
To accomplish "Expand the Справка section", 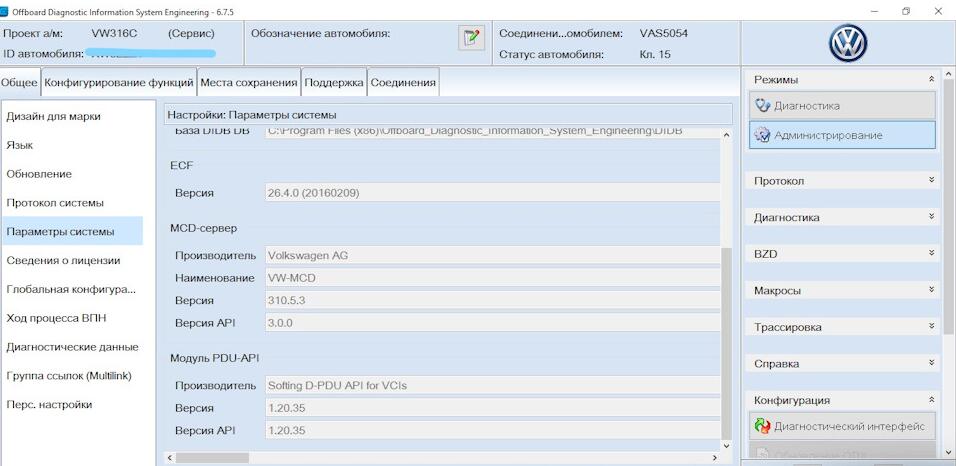I will tap(932, 363).
